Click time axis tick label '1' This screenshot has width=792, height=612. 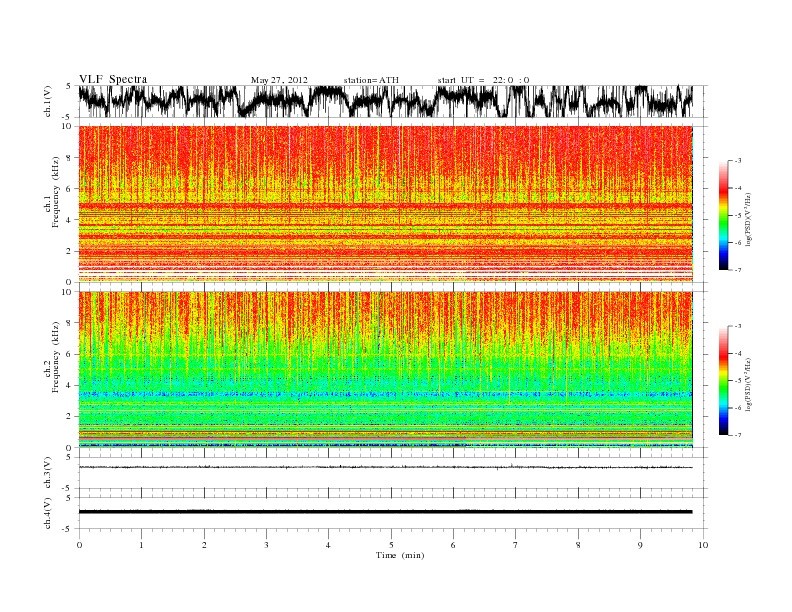tap(142, 545)
